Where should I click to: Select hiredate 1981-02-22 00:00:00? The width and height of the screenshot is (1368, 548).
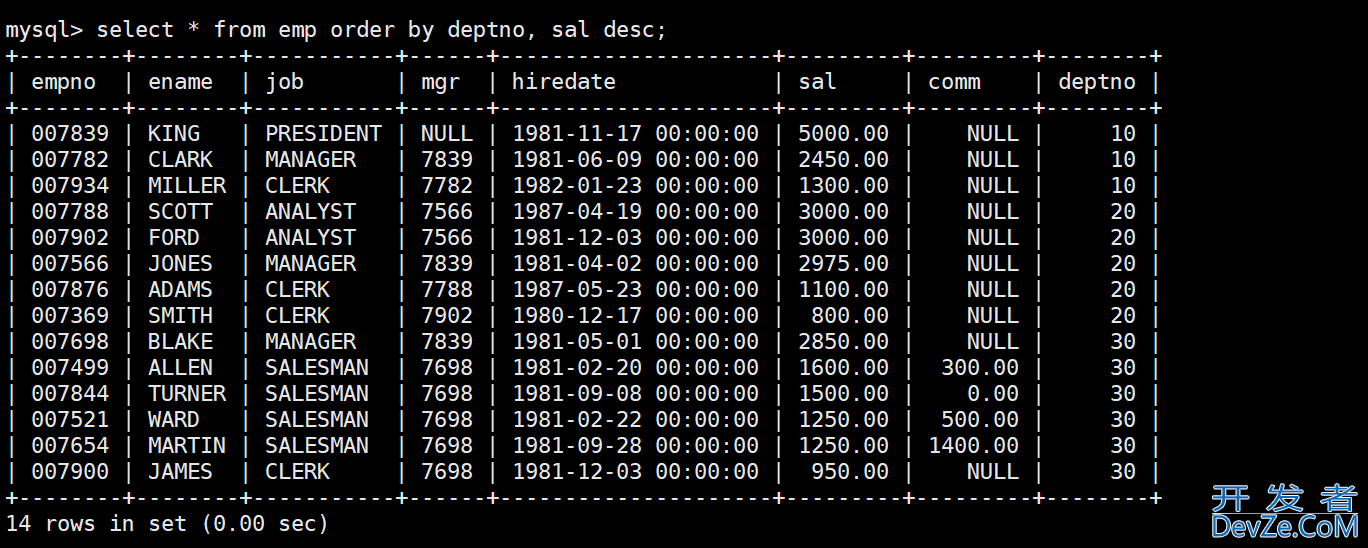[x=635, y=419]
